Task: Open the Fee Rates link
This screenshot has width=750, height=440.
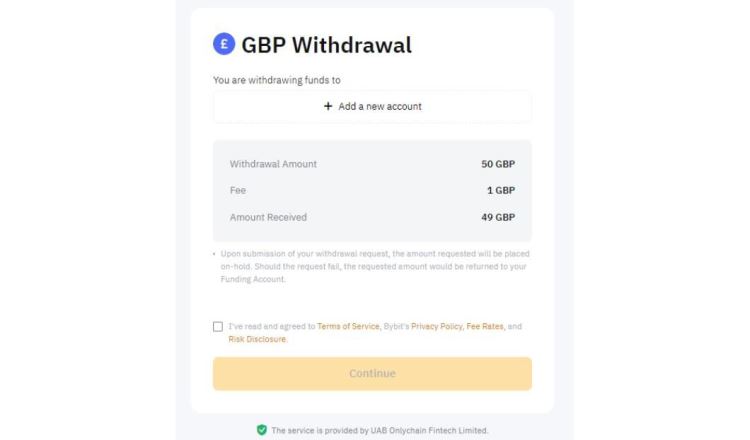Action: click(485, 327)
